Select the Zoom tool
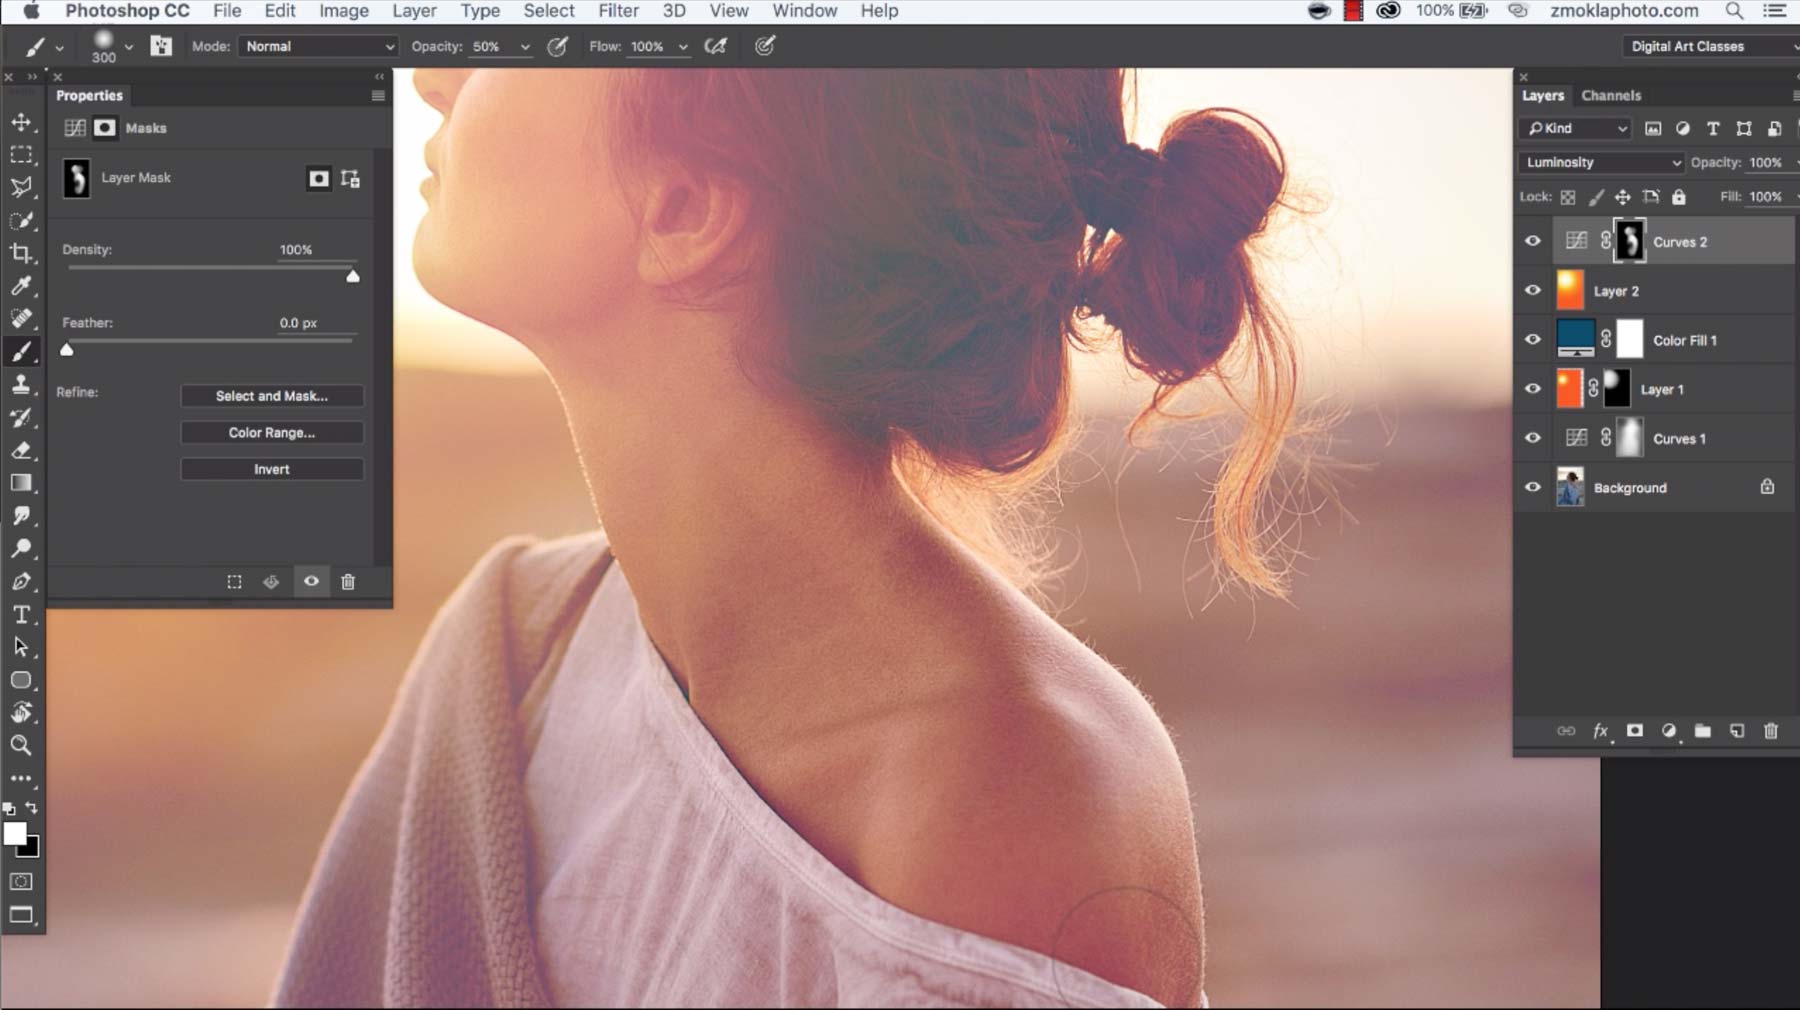1800x1010 pixels. pyautogui.click(x=21, y=745)
